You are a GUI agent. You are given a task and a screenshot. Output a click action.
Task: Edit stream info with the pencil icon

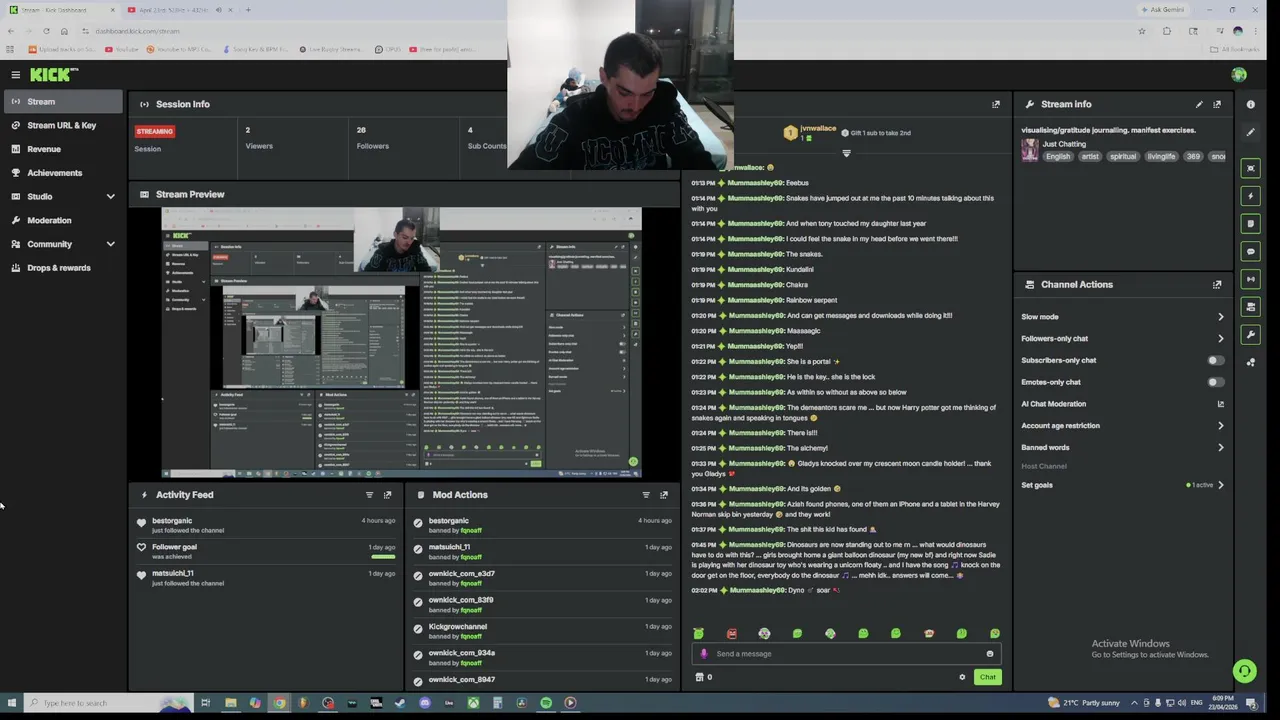(x=1199, y=104)
